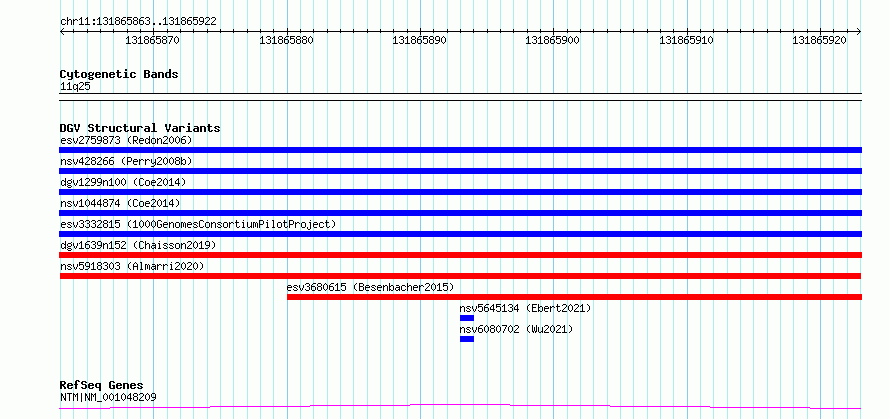Open variant label nsv5645134 (Ebert2021)
Screen dimensions: 890x419
[526, 308]
